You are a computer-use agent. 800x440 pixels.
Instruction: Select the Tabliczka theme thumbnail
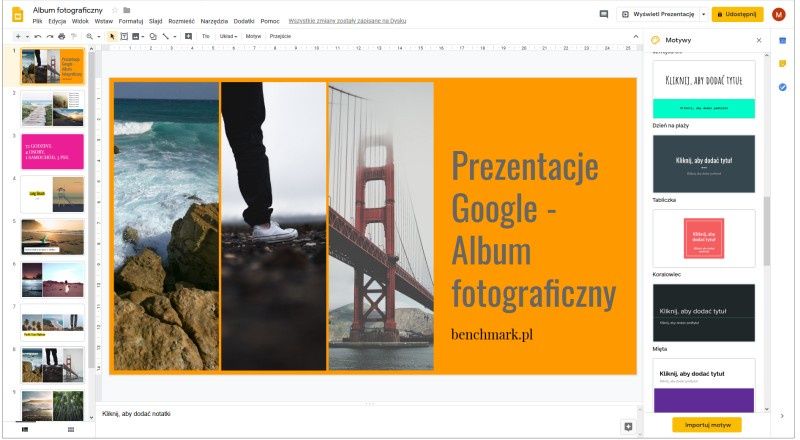(704, 164)
